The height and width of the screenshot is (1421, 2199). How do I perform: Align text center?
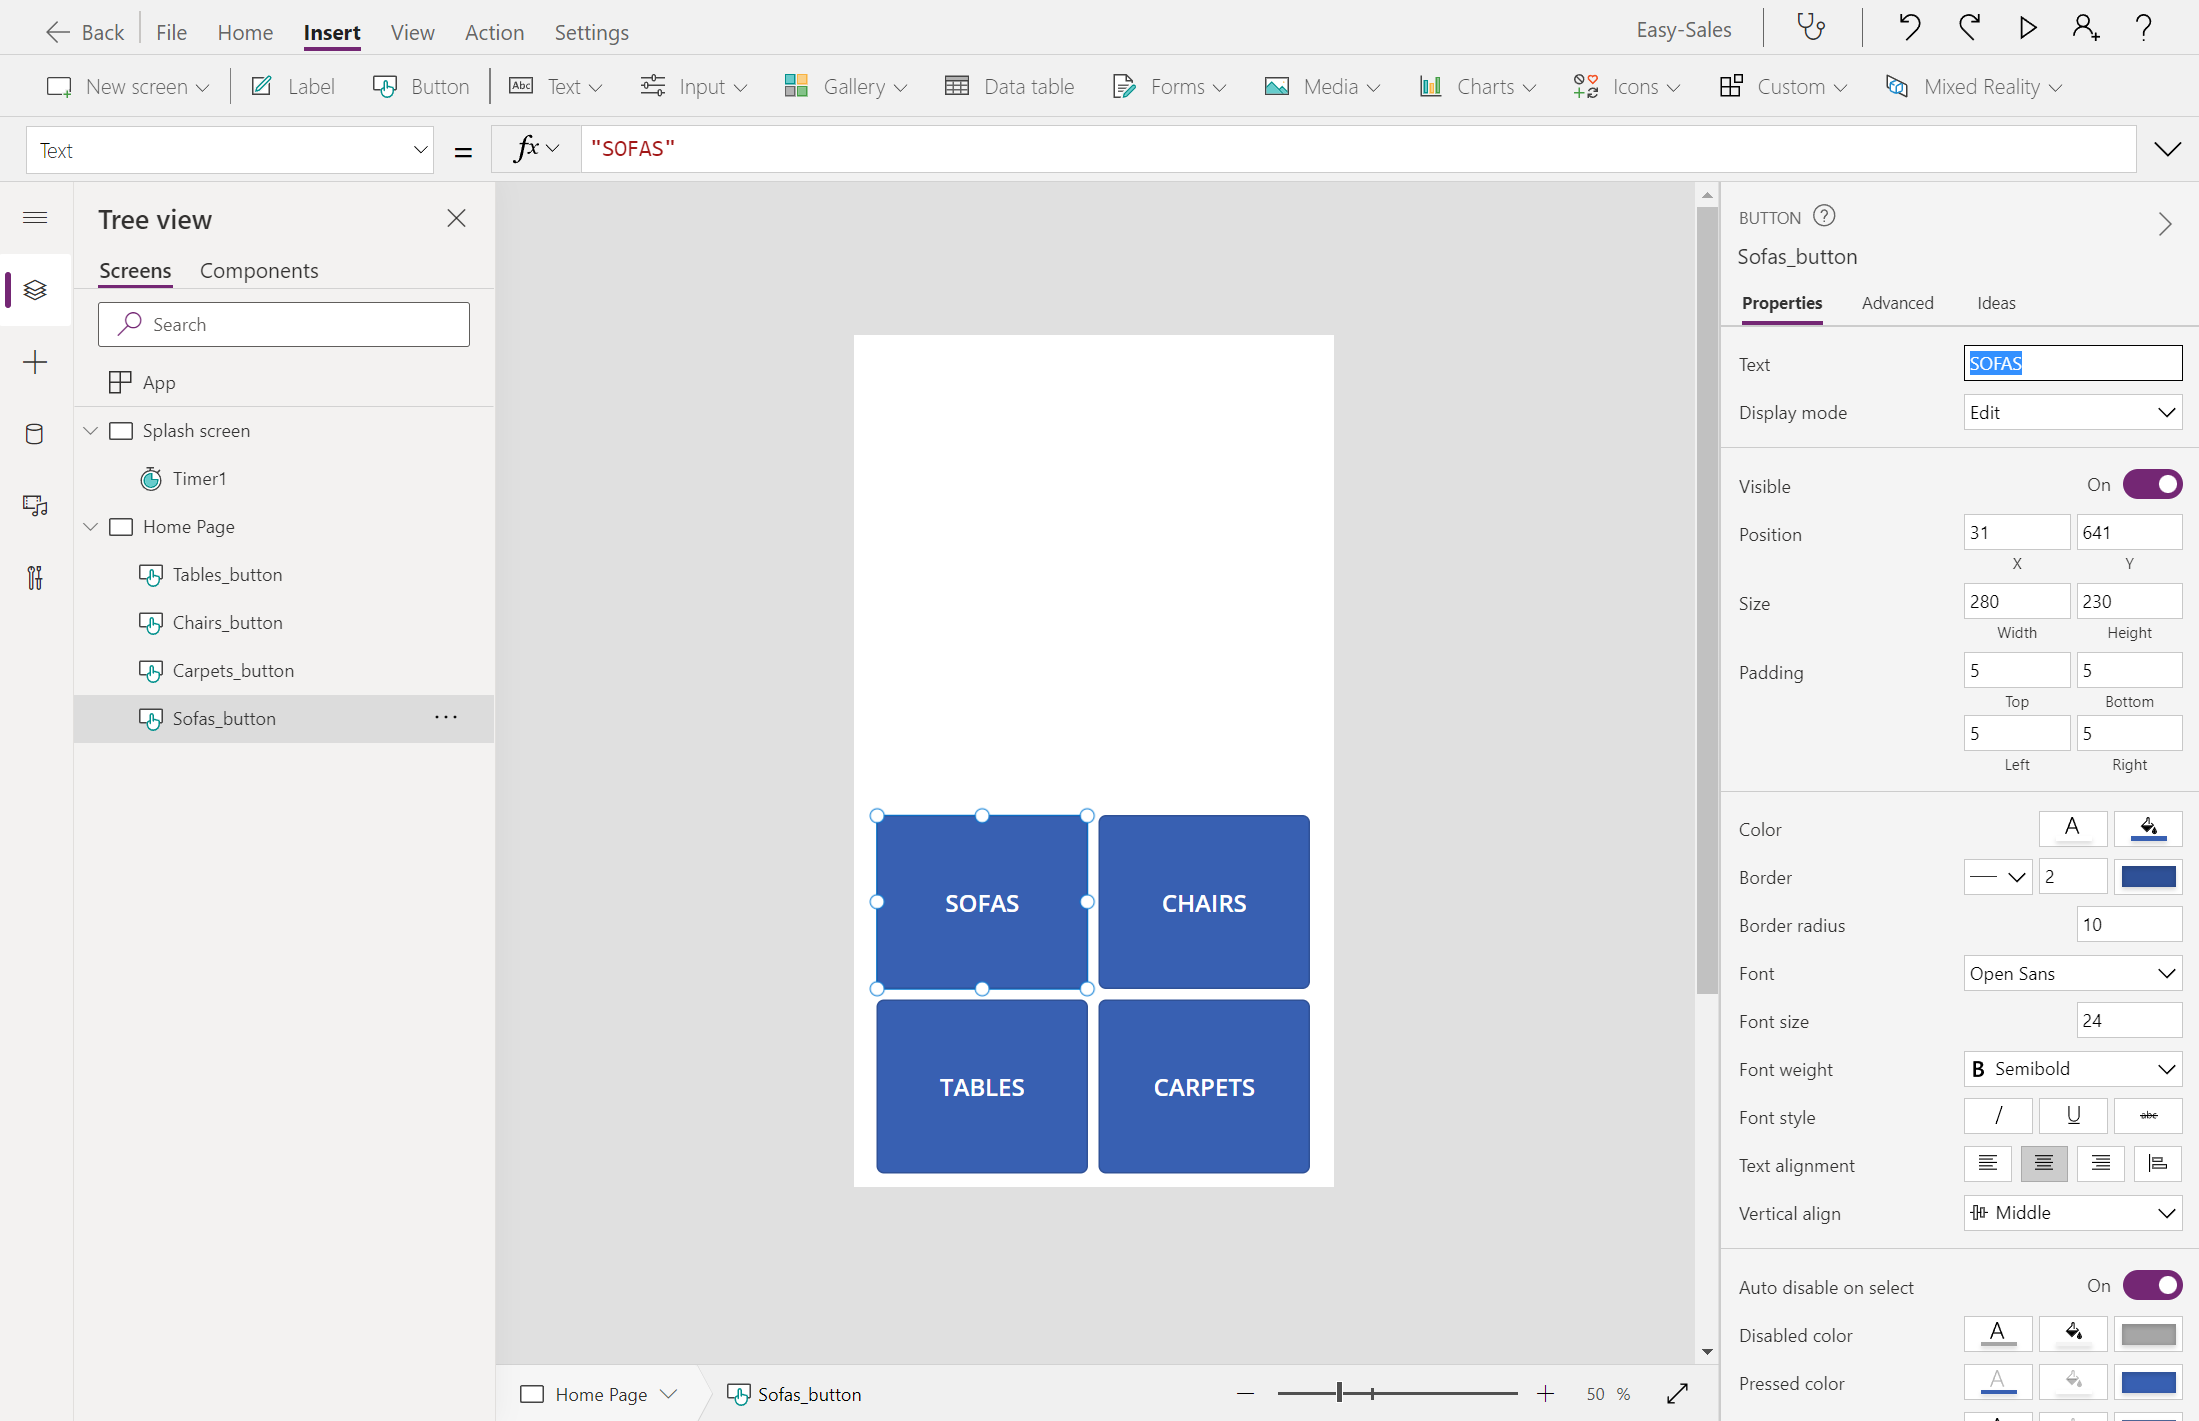click(2044, 1164)
